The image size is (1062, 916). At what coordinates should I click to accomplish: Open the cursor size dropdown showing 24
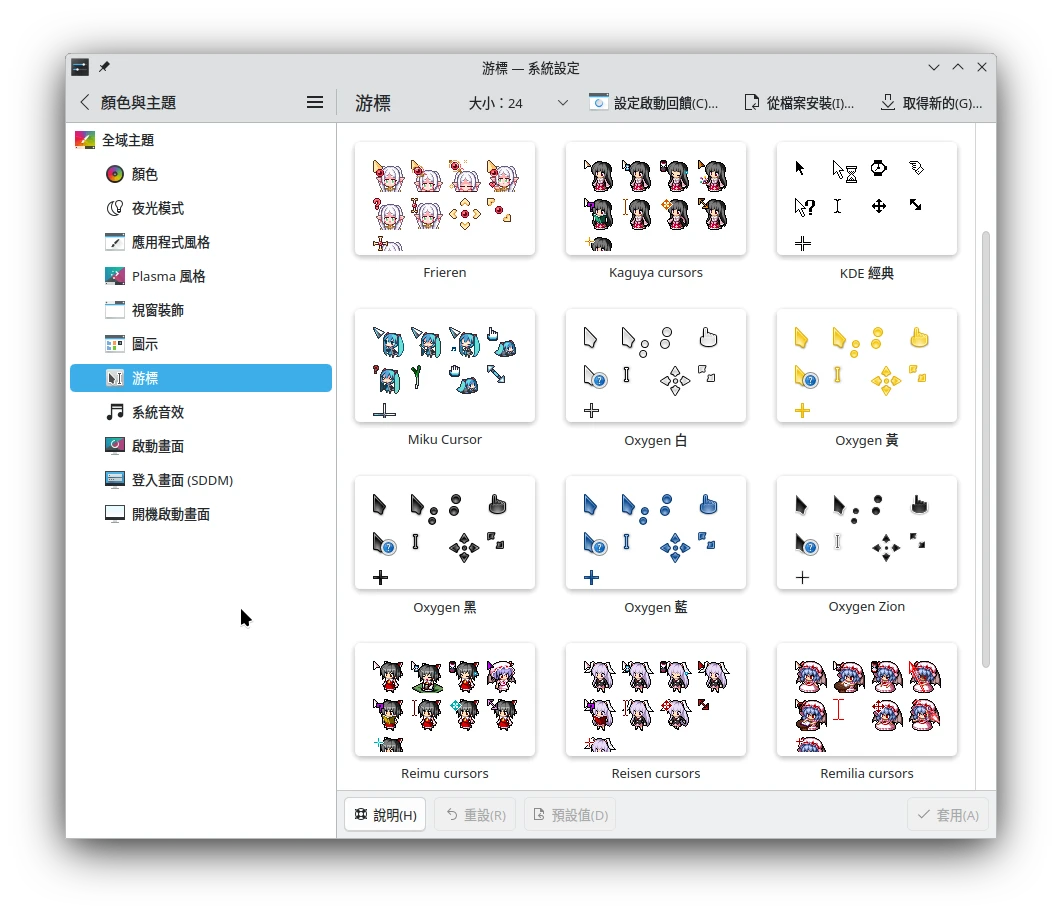[518, 103]
